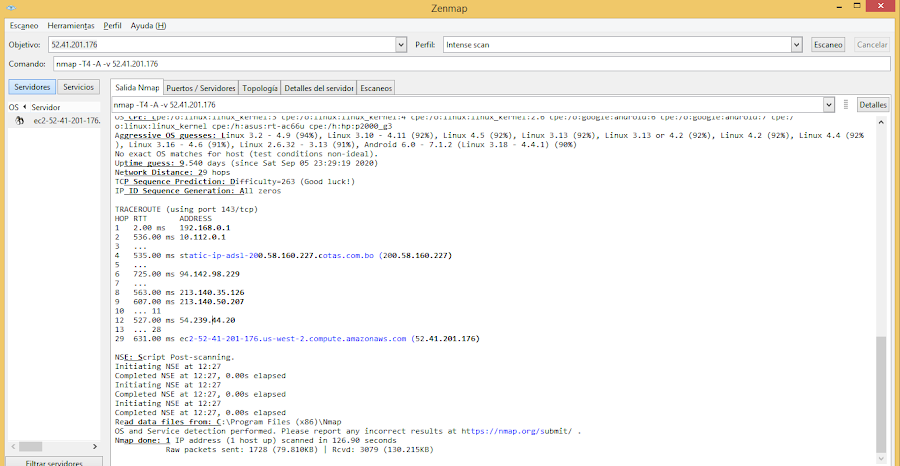Expand the Perfil Intense scan dropdown arrow
This screenshot has width=900, height=466.
pos(796,45)
